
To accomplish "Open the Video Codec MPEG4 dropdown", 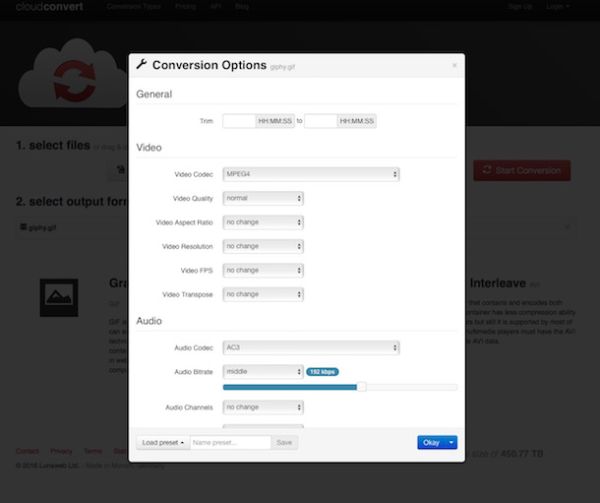I will click(311, 174).
